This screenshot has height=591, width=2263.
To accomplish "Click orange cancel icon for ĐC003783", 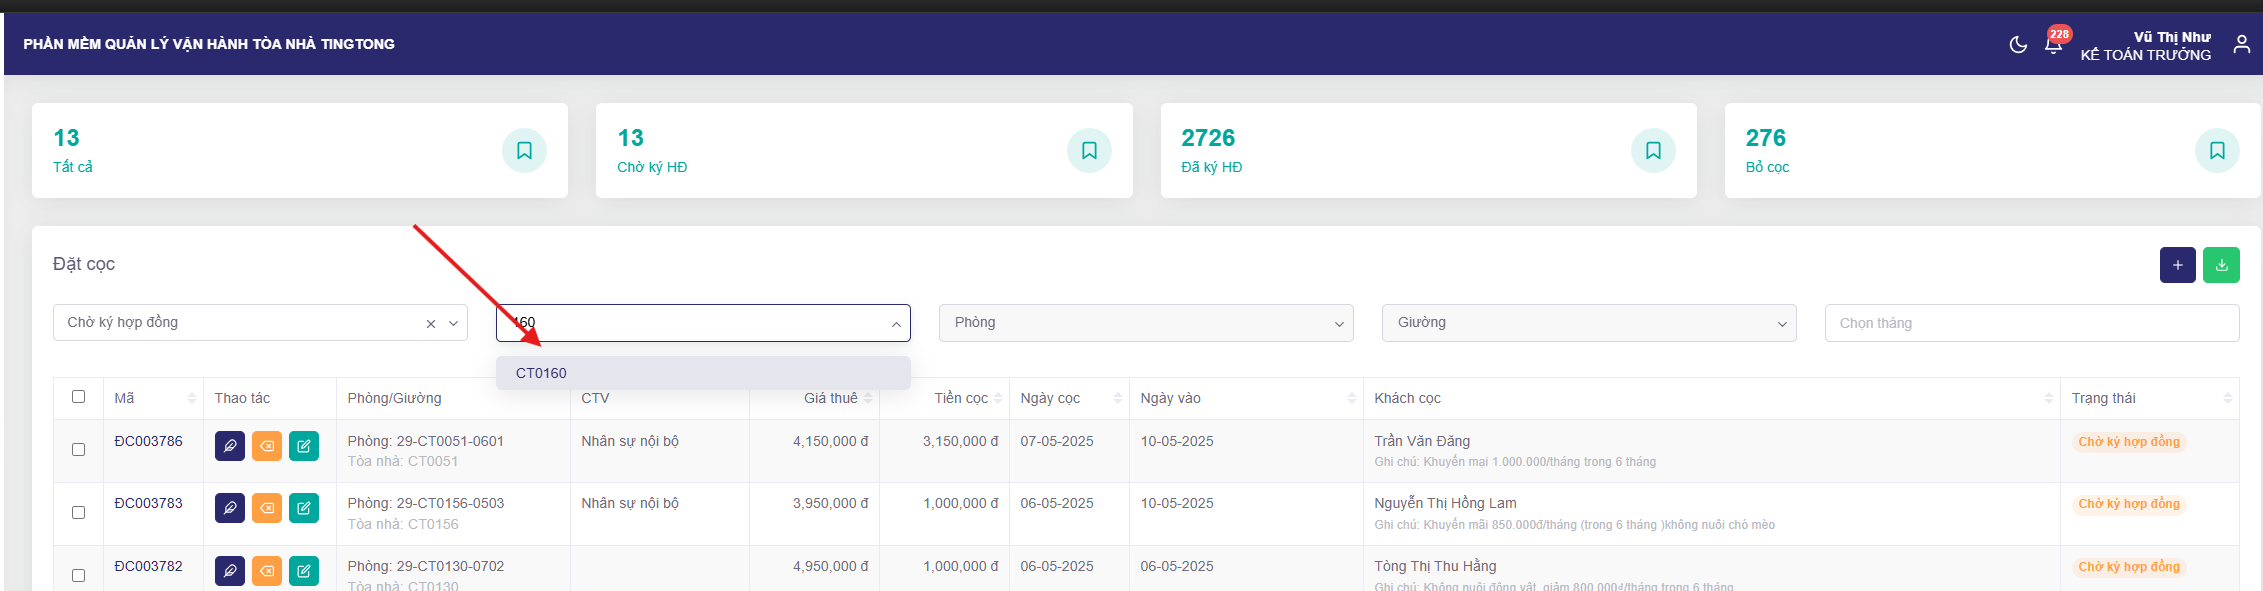I will click(267, 508).
